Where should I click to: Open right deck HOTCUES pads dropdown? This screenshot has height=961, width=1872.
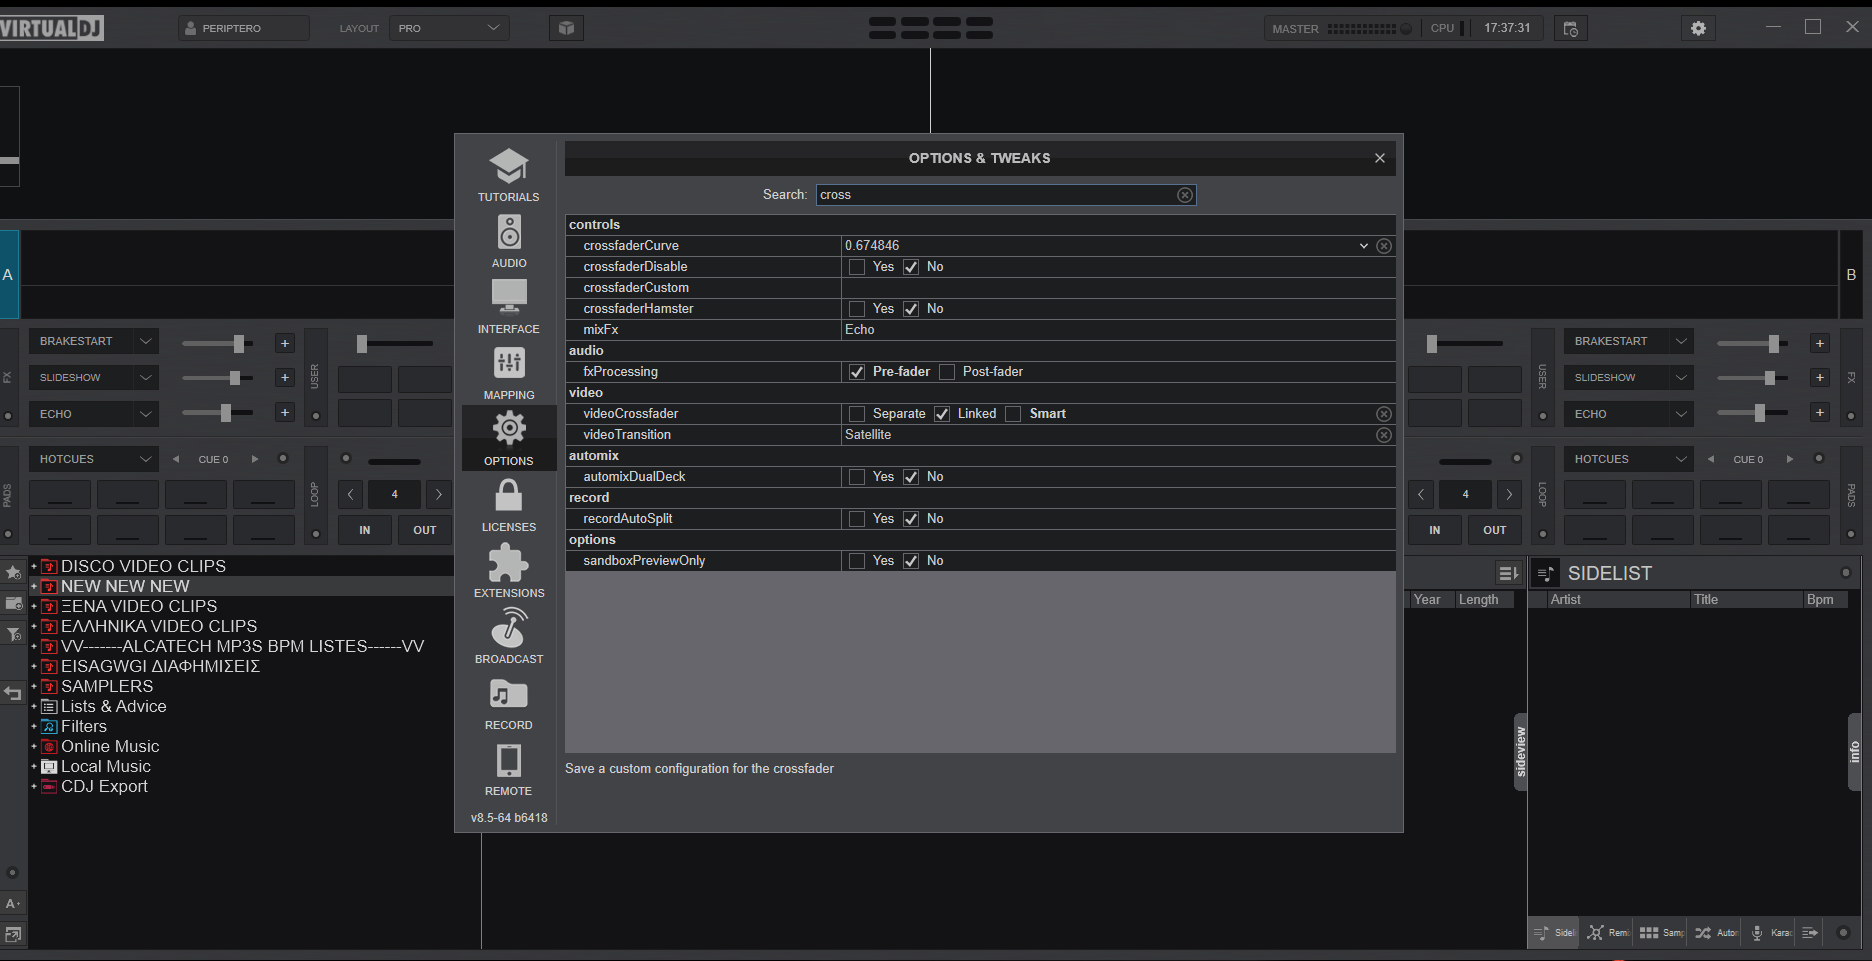[1628, 459]
